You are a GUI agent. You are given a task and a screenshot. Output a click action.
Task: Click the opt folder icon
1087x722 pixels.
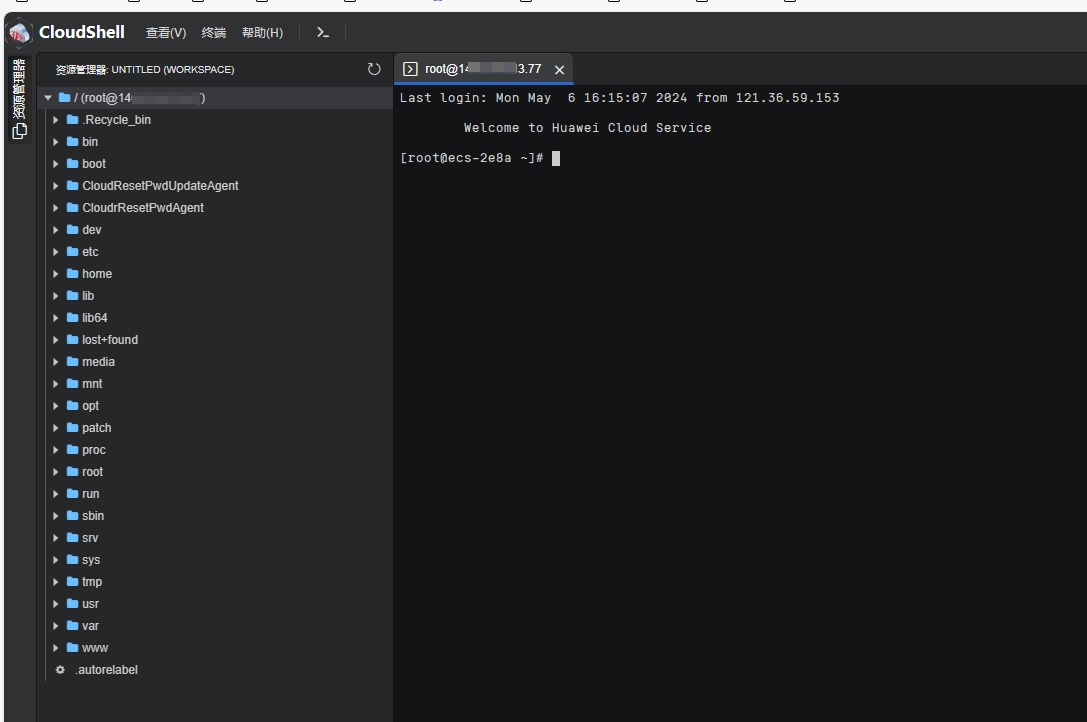point(72,405)
